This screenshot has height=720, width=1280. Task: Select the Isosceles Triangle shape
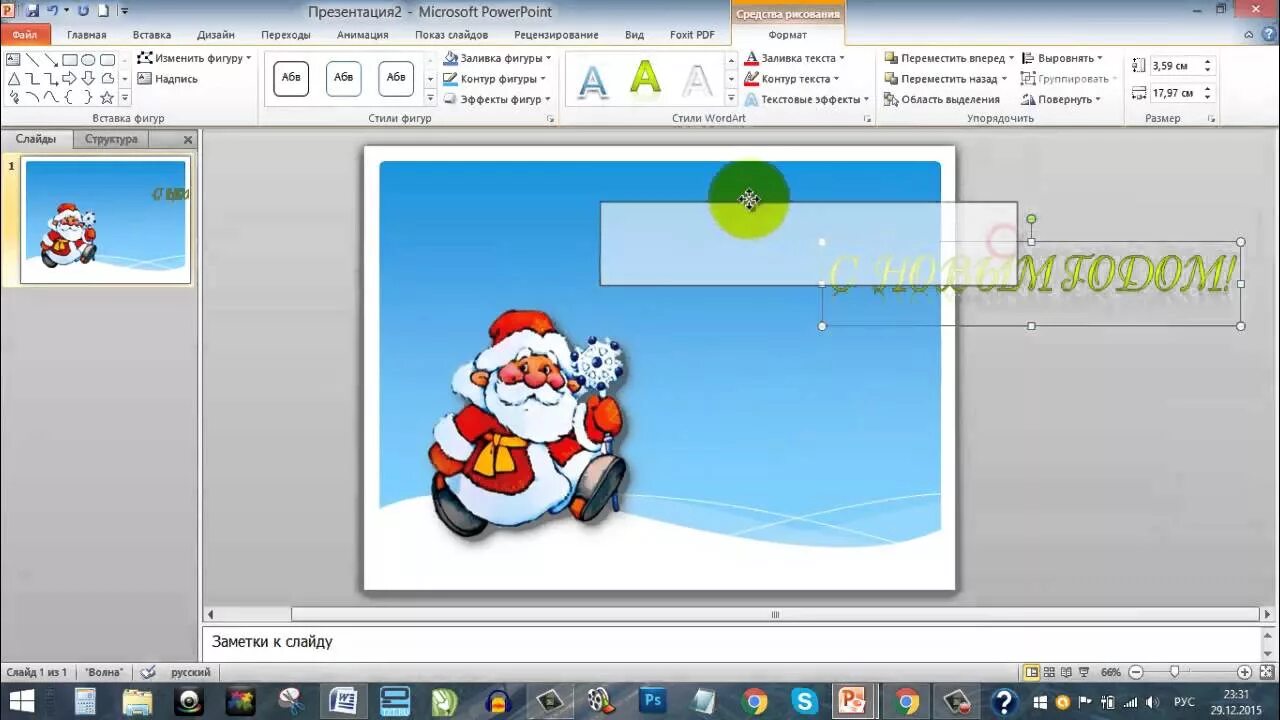click(x=14, y=78)
